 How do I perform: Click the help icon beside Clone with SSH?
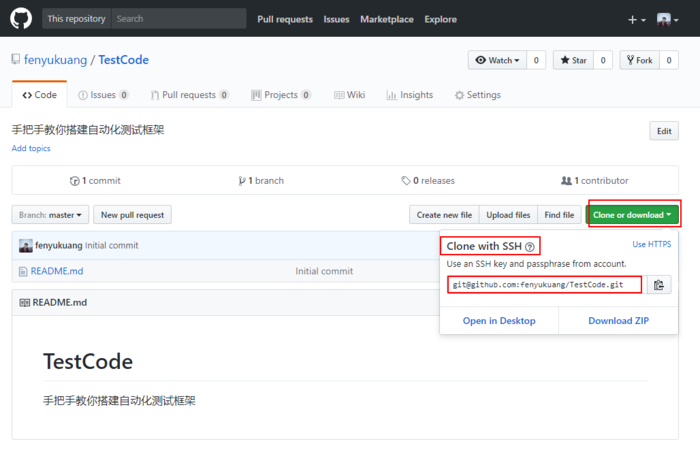[x=530, y=247]
